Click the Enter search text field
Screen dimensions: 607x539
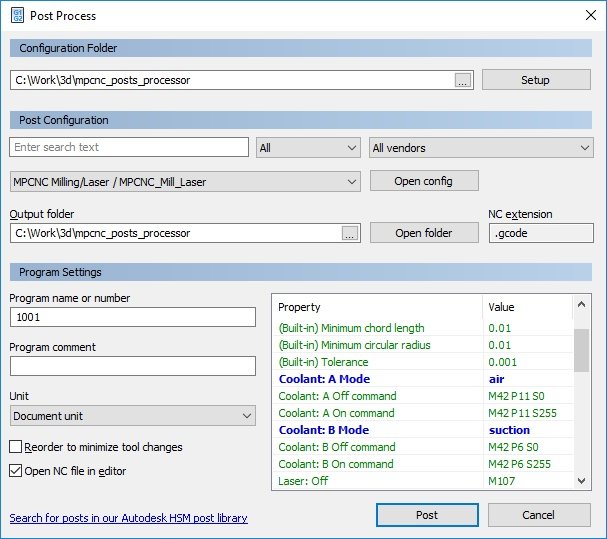point(129,148)
